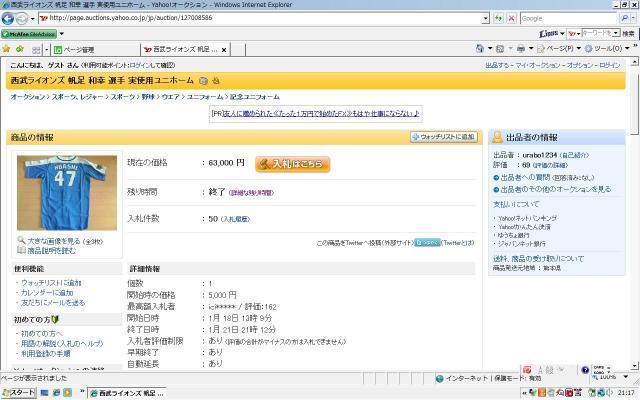This screenshot has height=400, width=640.
Task: Open the Quick Tabs dropdown arrow
Action: pos(47,50)
